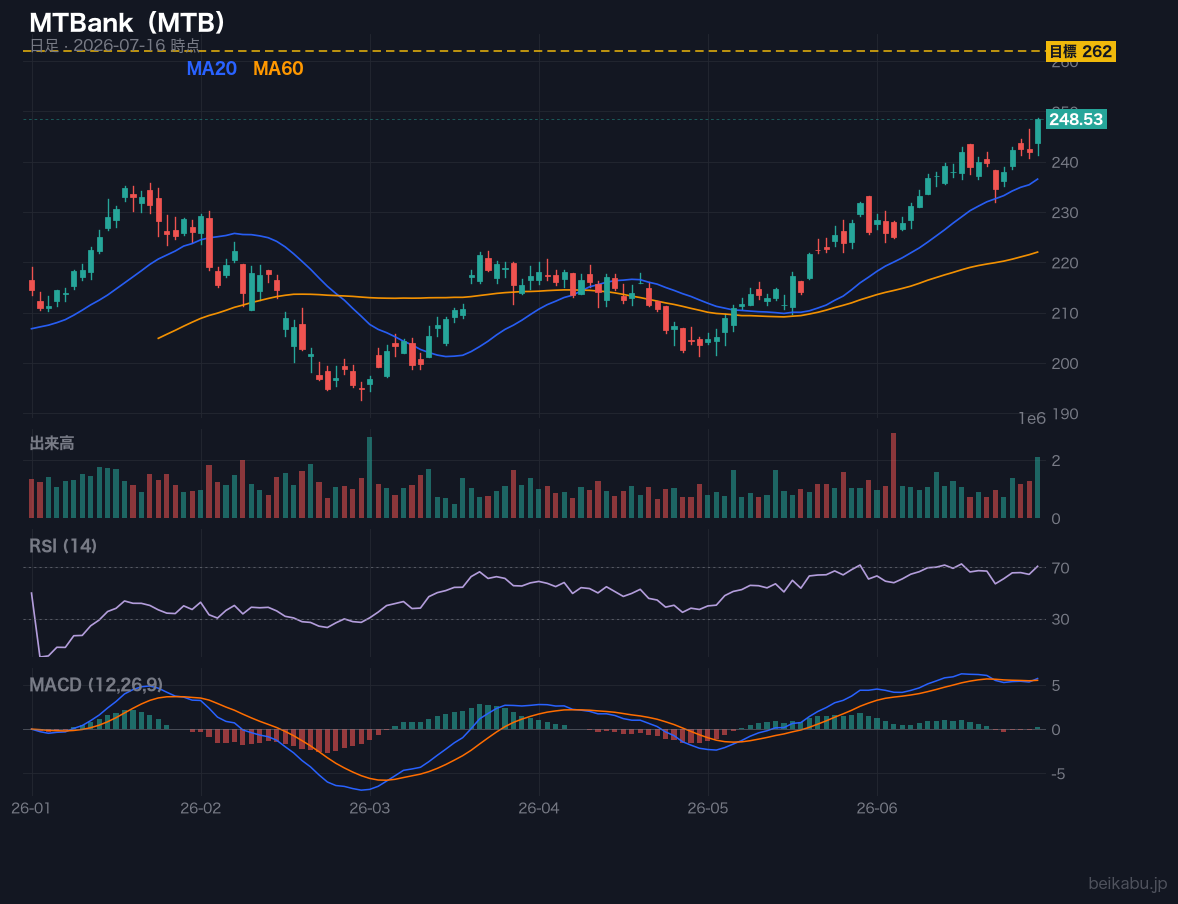Viewport: 1178px width, 904px height.
Task: Select the MA60 legend label
Action: pos(278,68)
